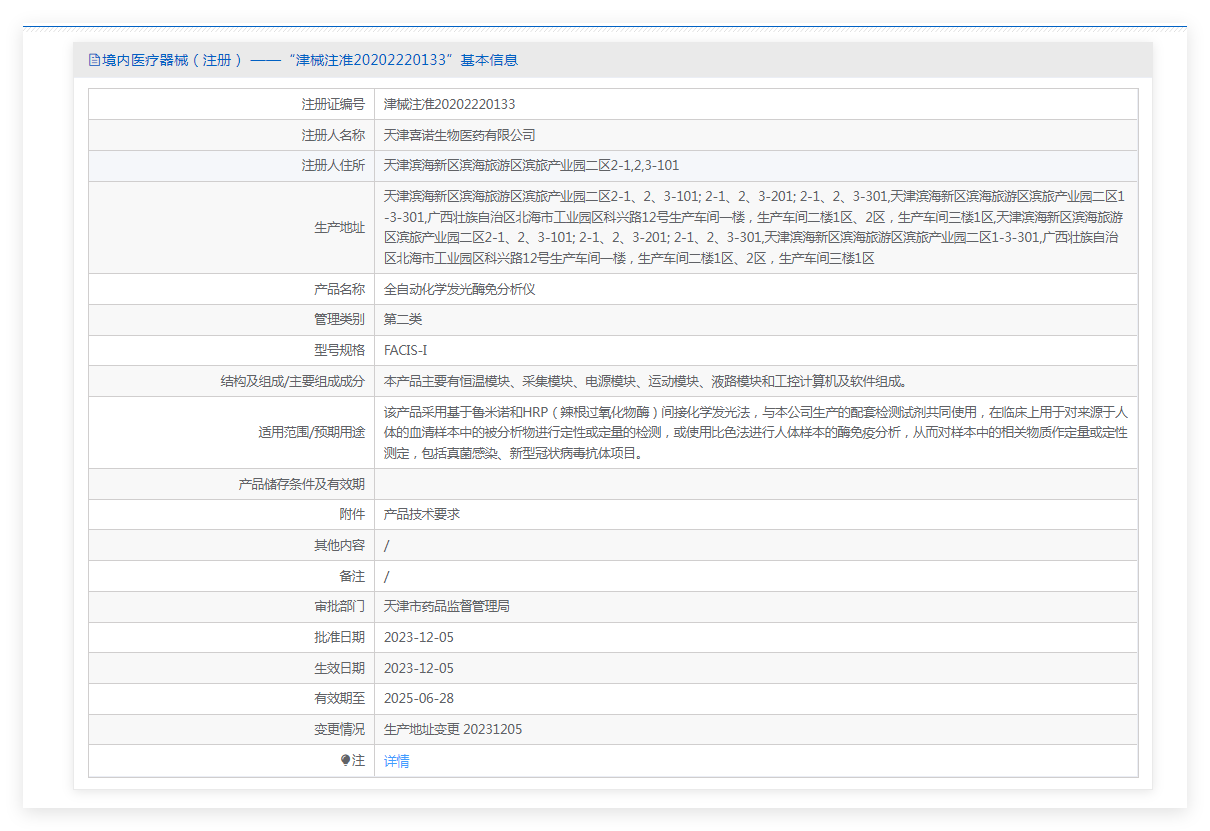Click the 适用范围/预期用途 description paragraph

755,432
